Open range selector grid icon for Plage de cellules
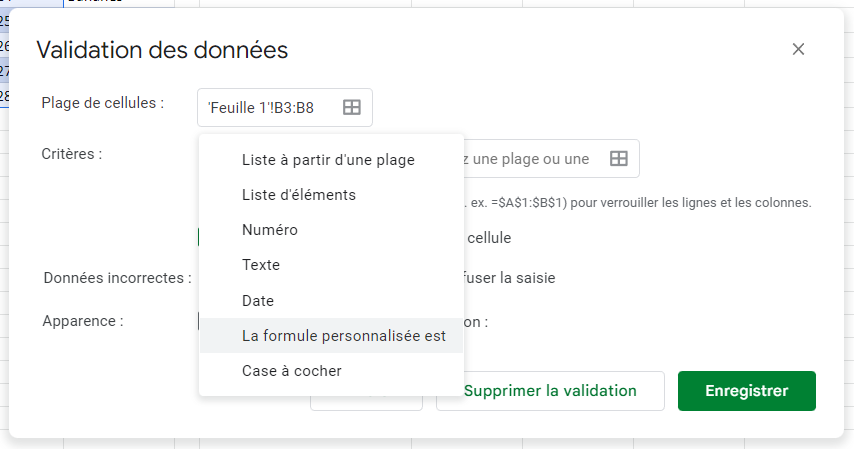This screenshot has width=854, height=449. (x=352, y=107)
